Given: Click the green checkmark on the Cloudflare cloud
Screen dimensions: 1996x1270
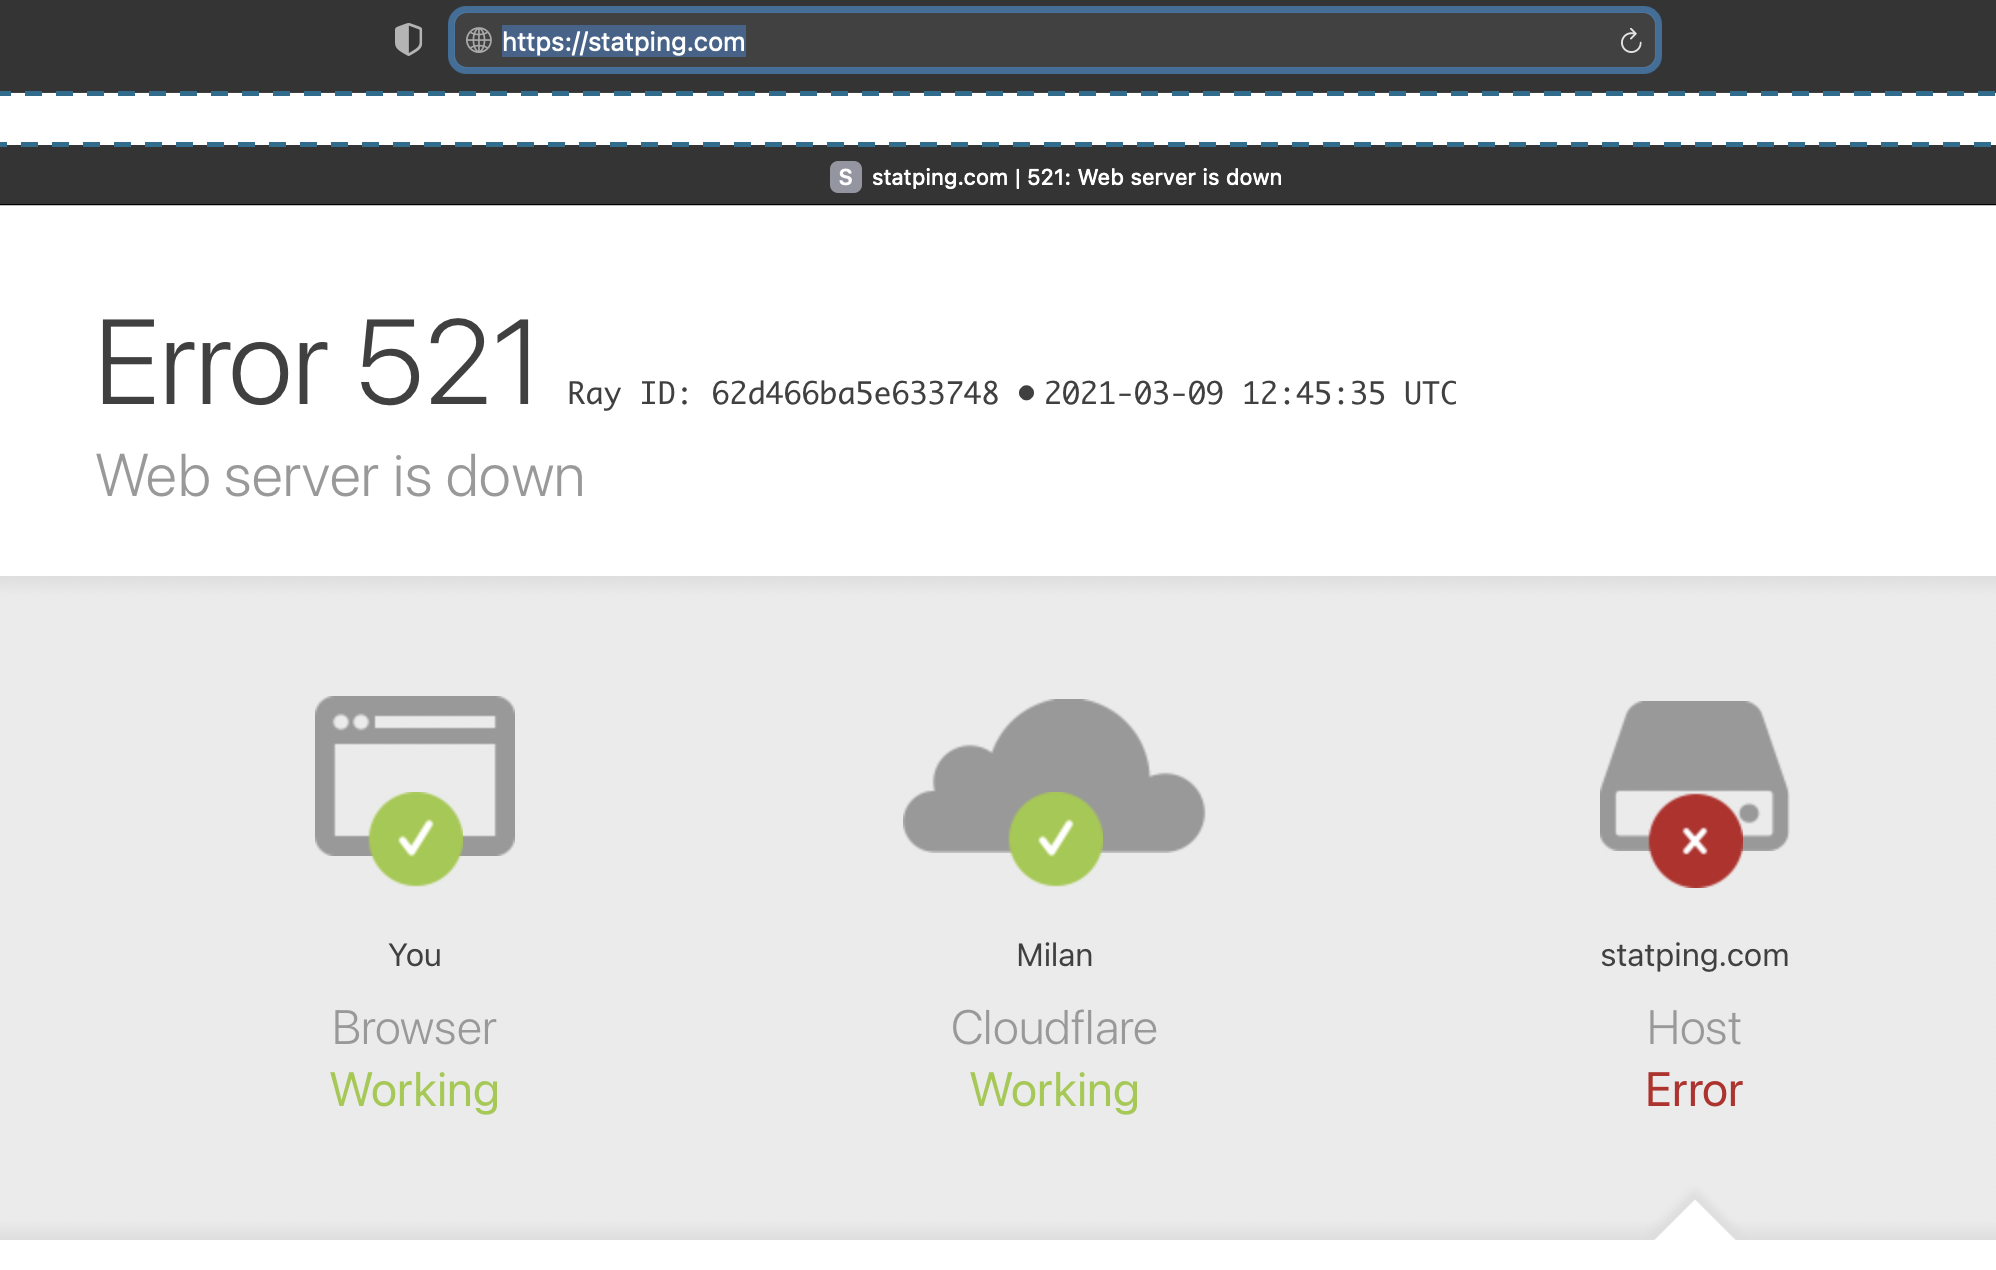Looking at the screenshot, I should point(1056,838).
